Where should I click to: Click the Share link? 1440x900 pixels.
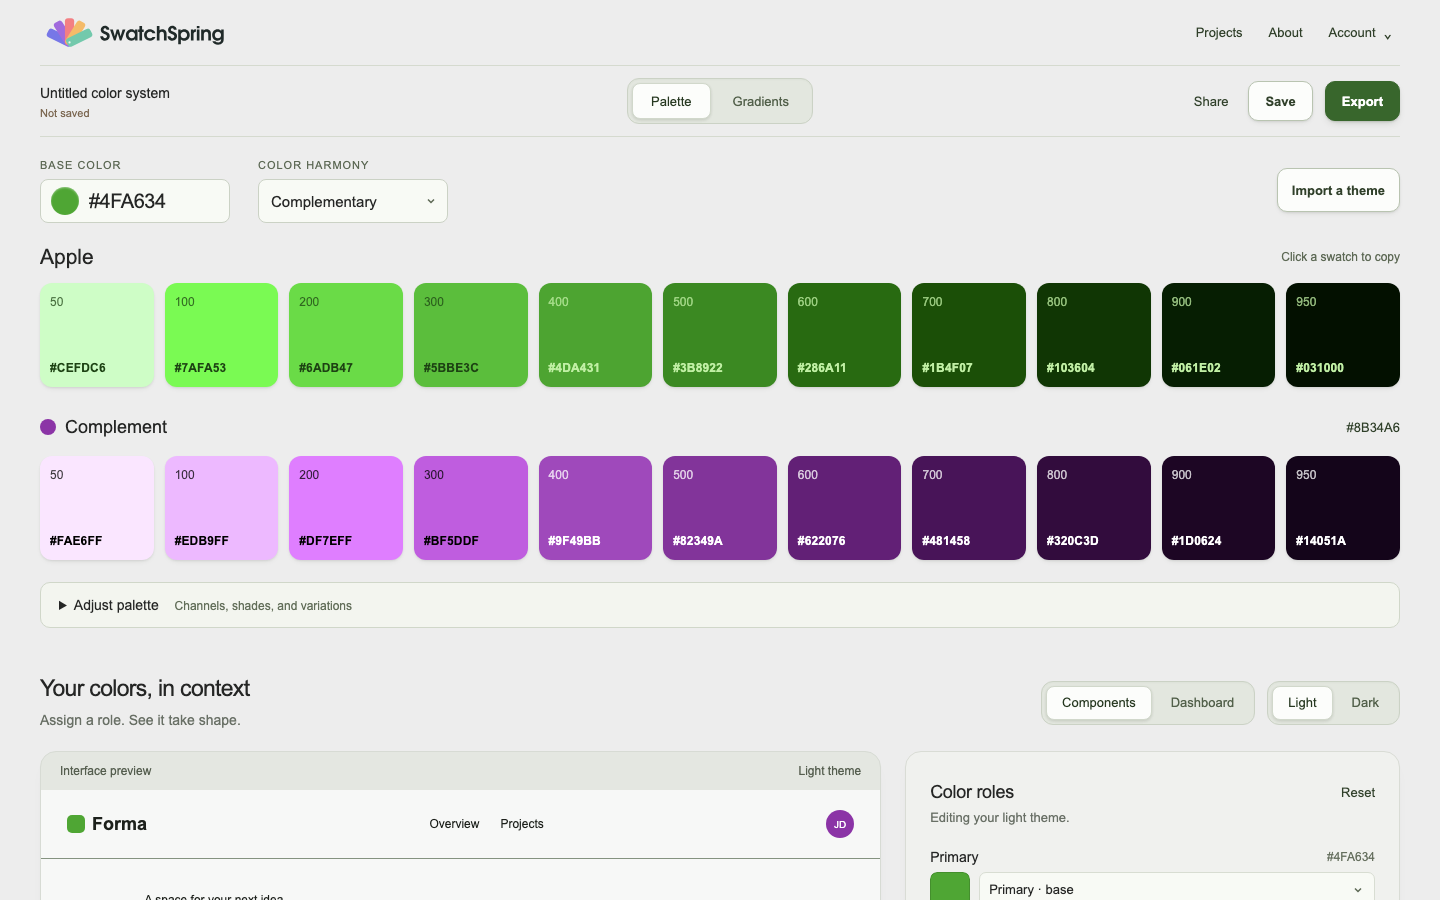(1211, 101)
